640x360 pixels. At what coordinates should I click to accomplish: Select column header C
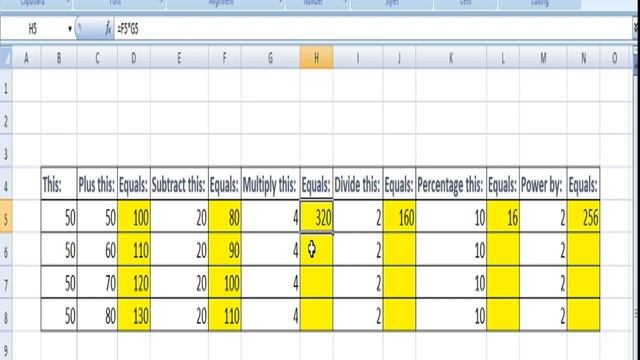click(x=97, y=58)
